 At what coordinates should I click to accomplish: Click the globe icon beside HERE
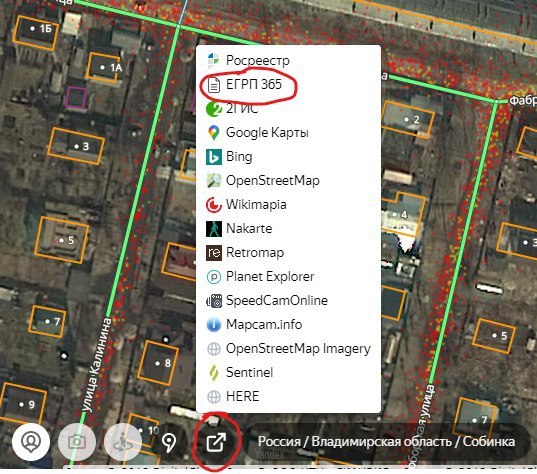tap(214, 397)
